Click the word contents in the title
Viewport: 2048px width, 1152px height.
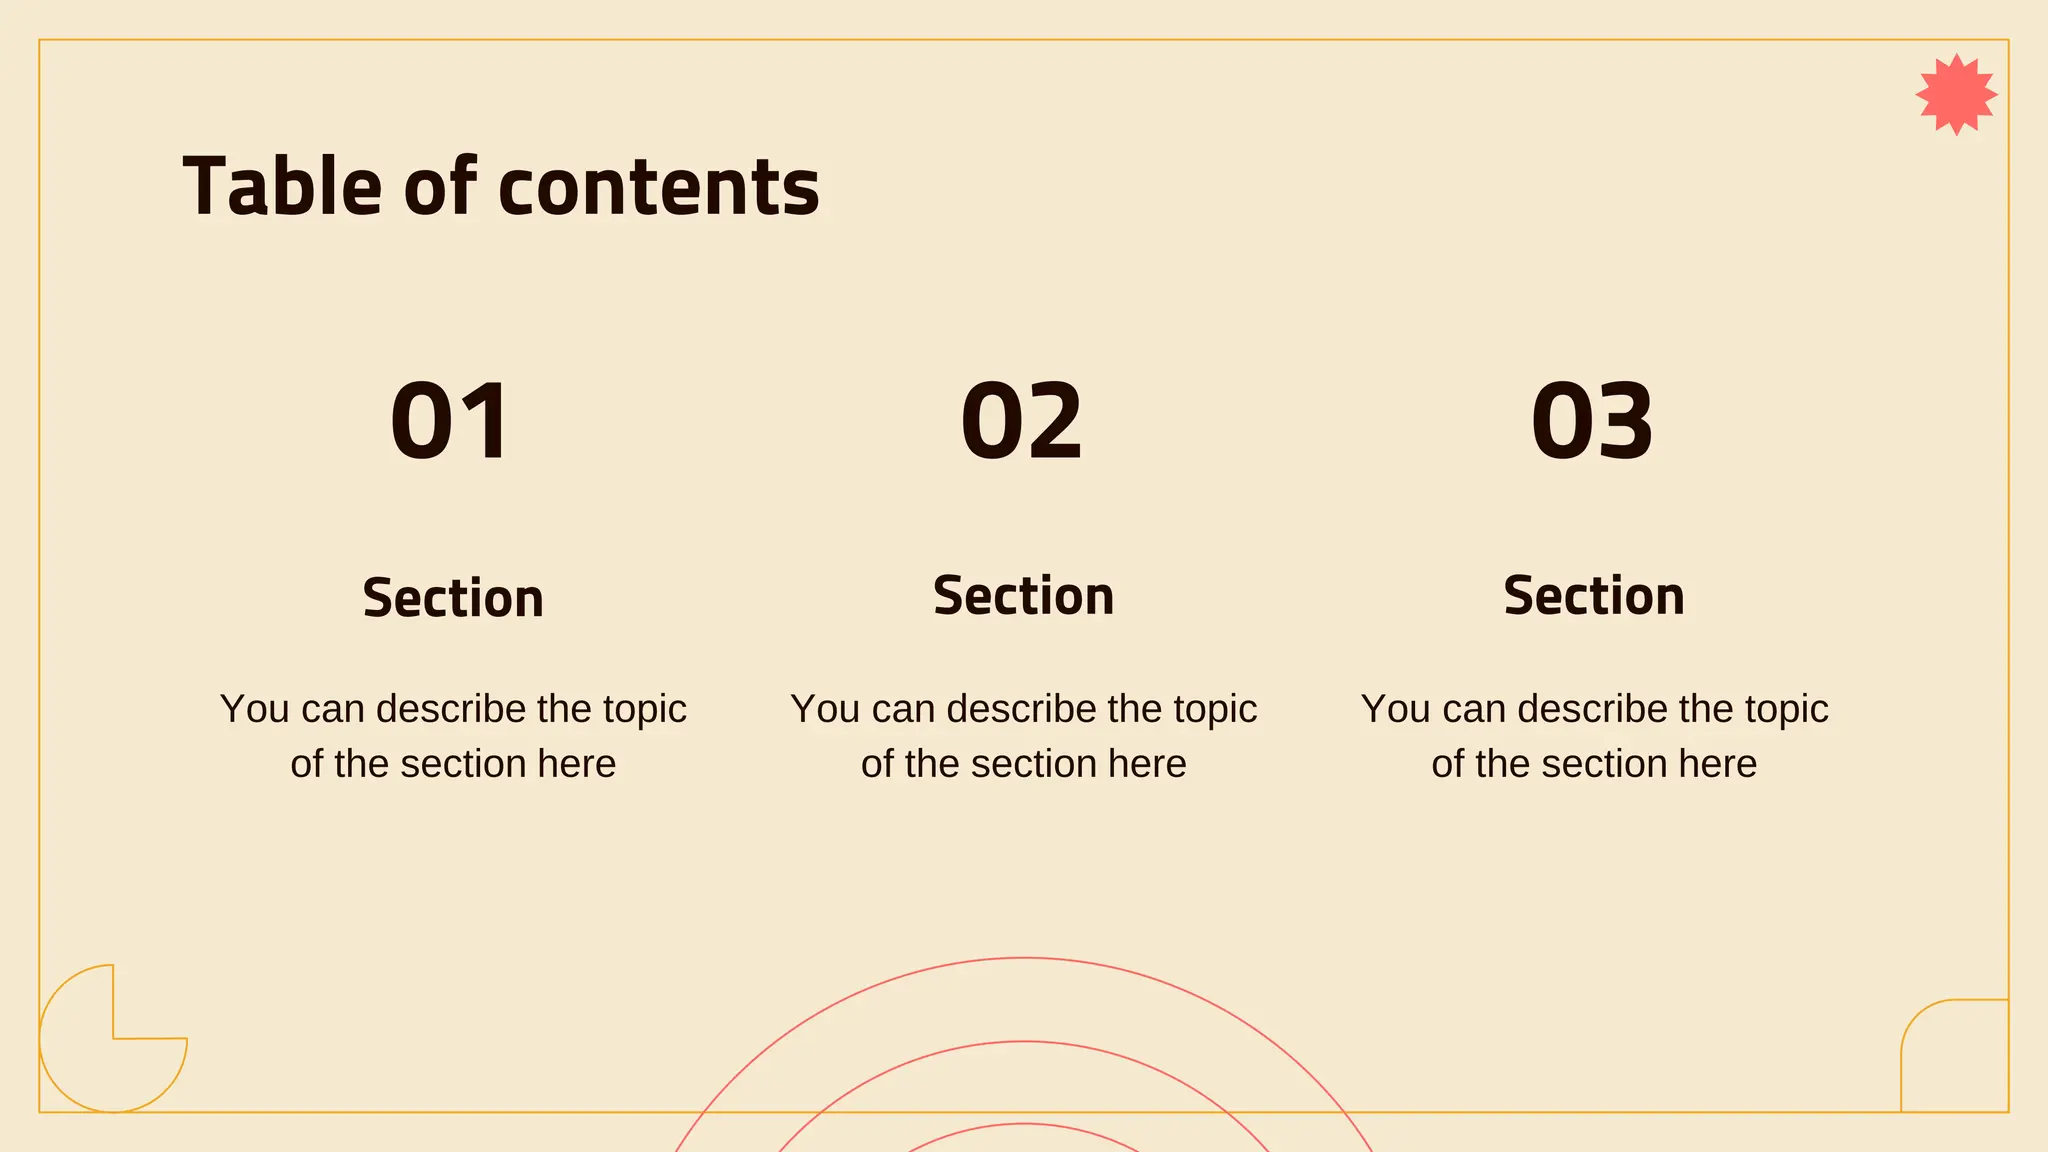point(659,190)
